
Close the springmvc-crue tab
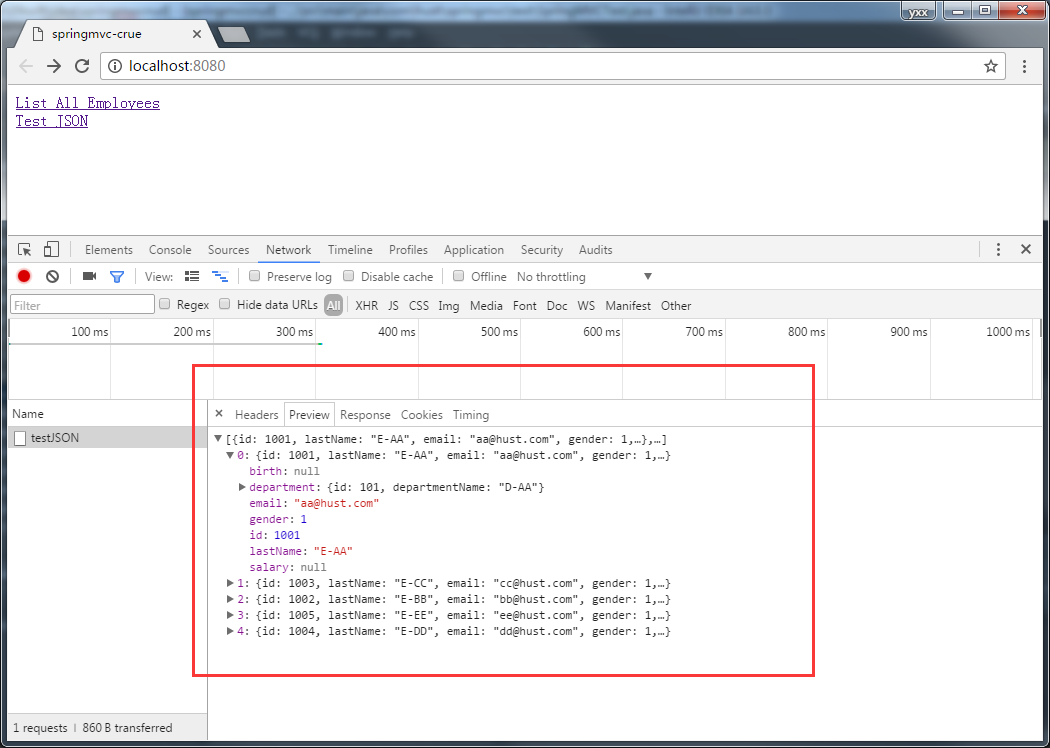[x=196, y=33]
